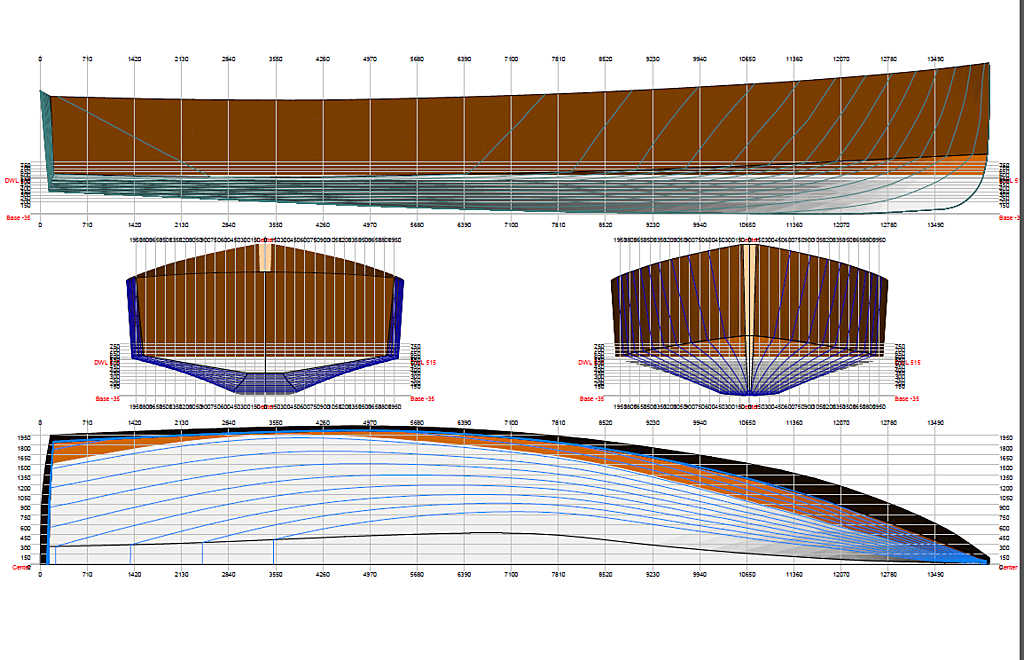Select station 10650 label above the side profile
The width and height of the screenshot is (1024, 660).
pos(747,59)
